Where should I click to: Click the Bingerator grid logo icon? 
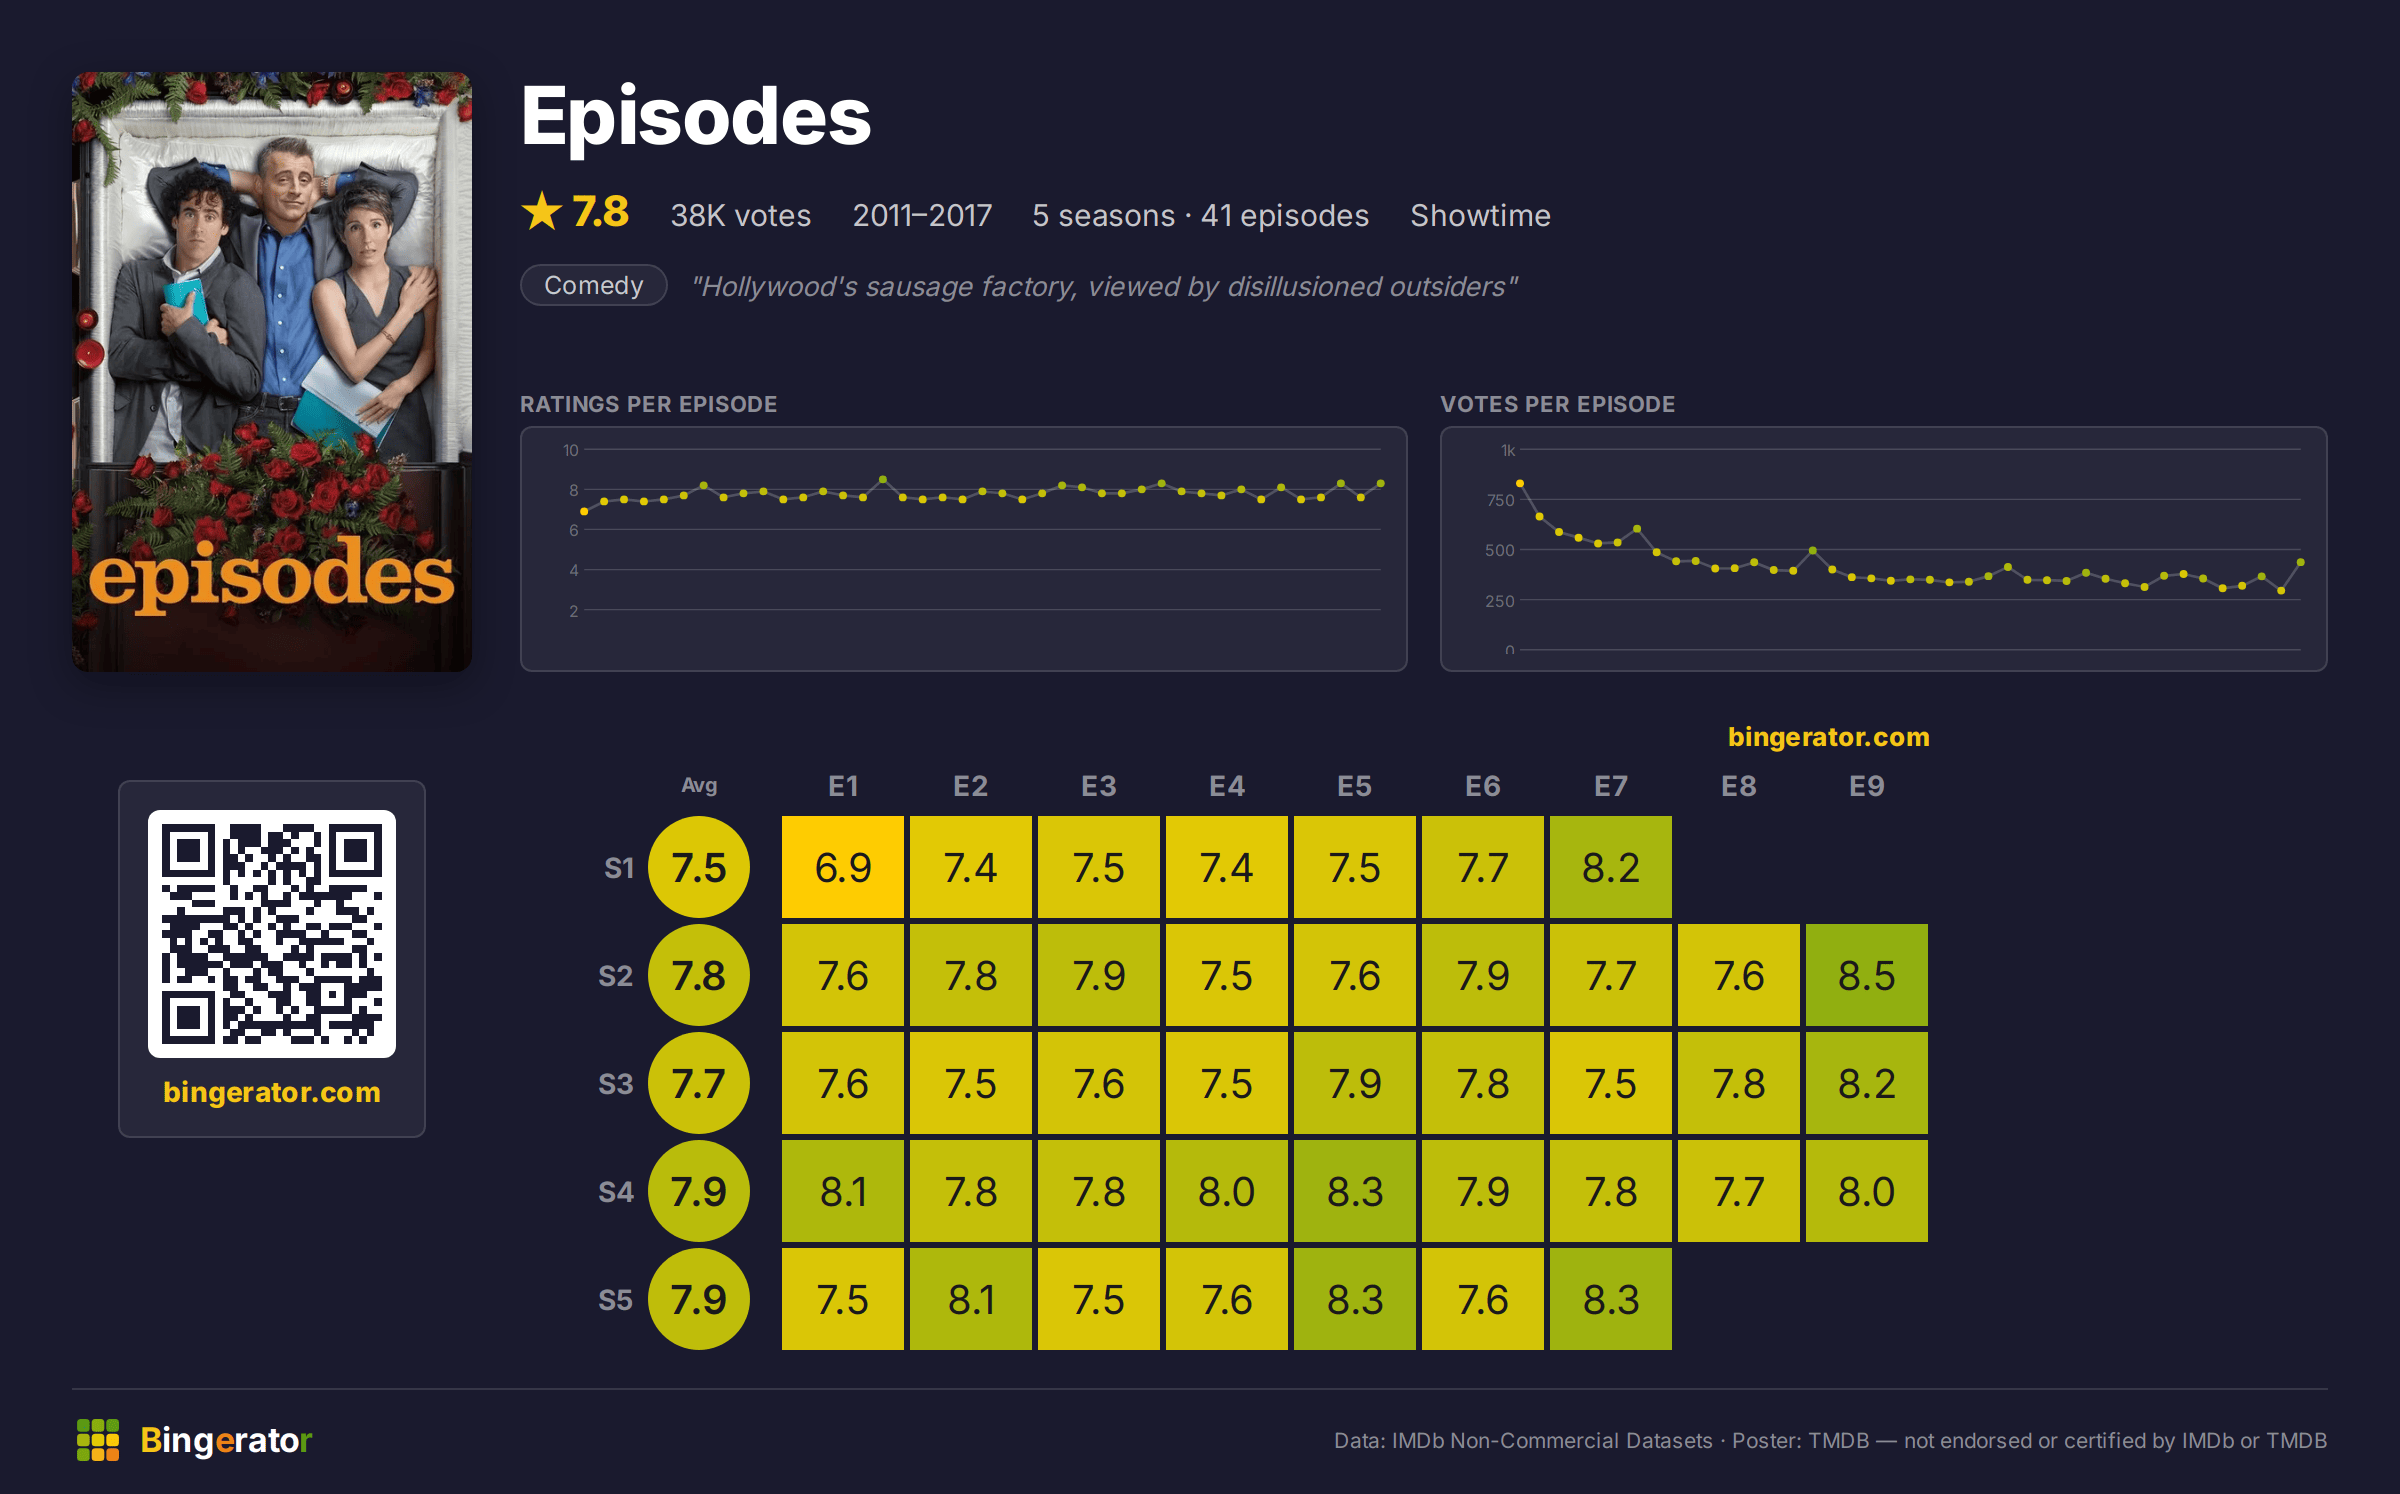click(x=98, y=1440)
